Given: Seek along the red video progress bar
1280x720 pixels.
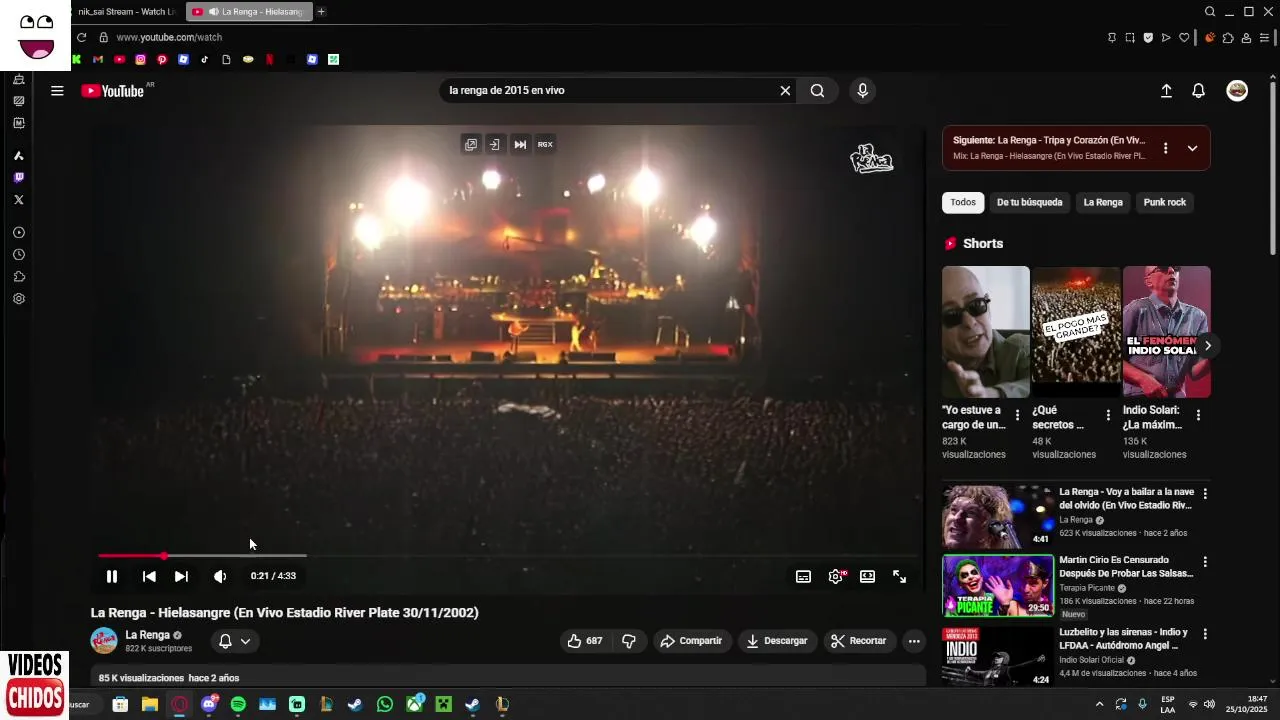Looking at the screenshot, I should pos(131,555).
